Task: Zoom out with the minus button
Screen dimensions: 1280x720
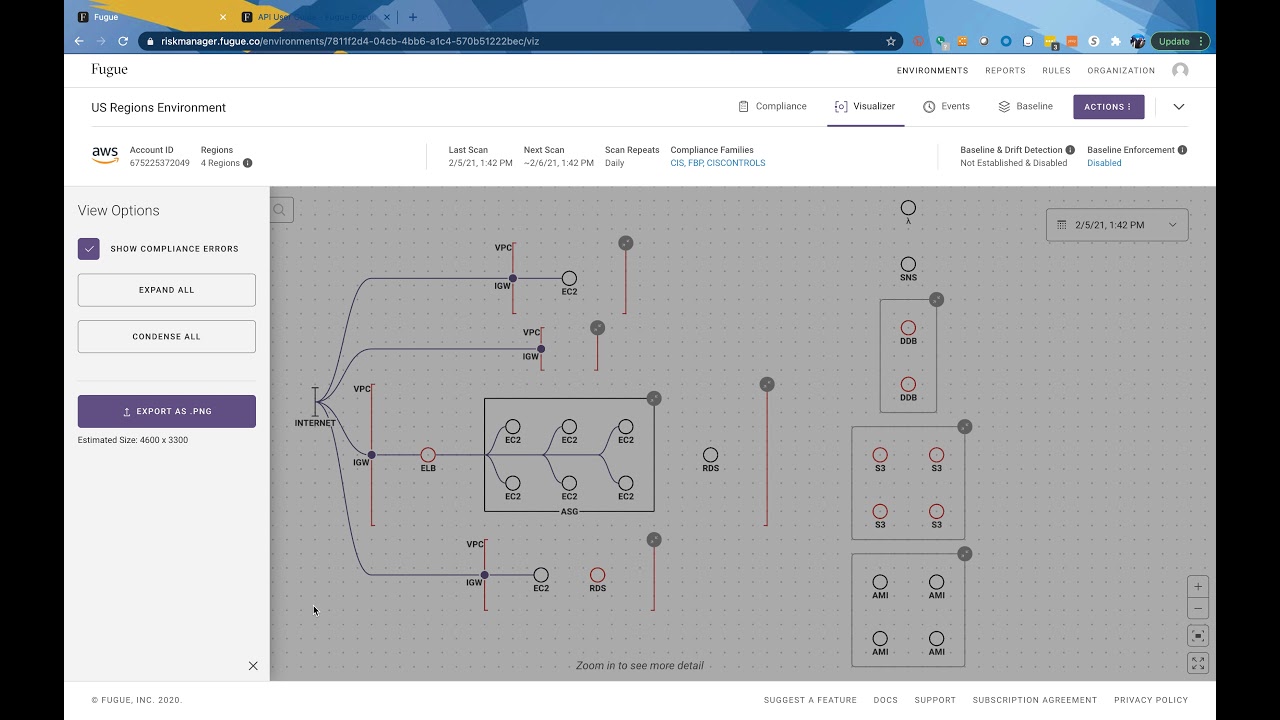Action: (1198, 608)
